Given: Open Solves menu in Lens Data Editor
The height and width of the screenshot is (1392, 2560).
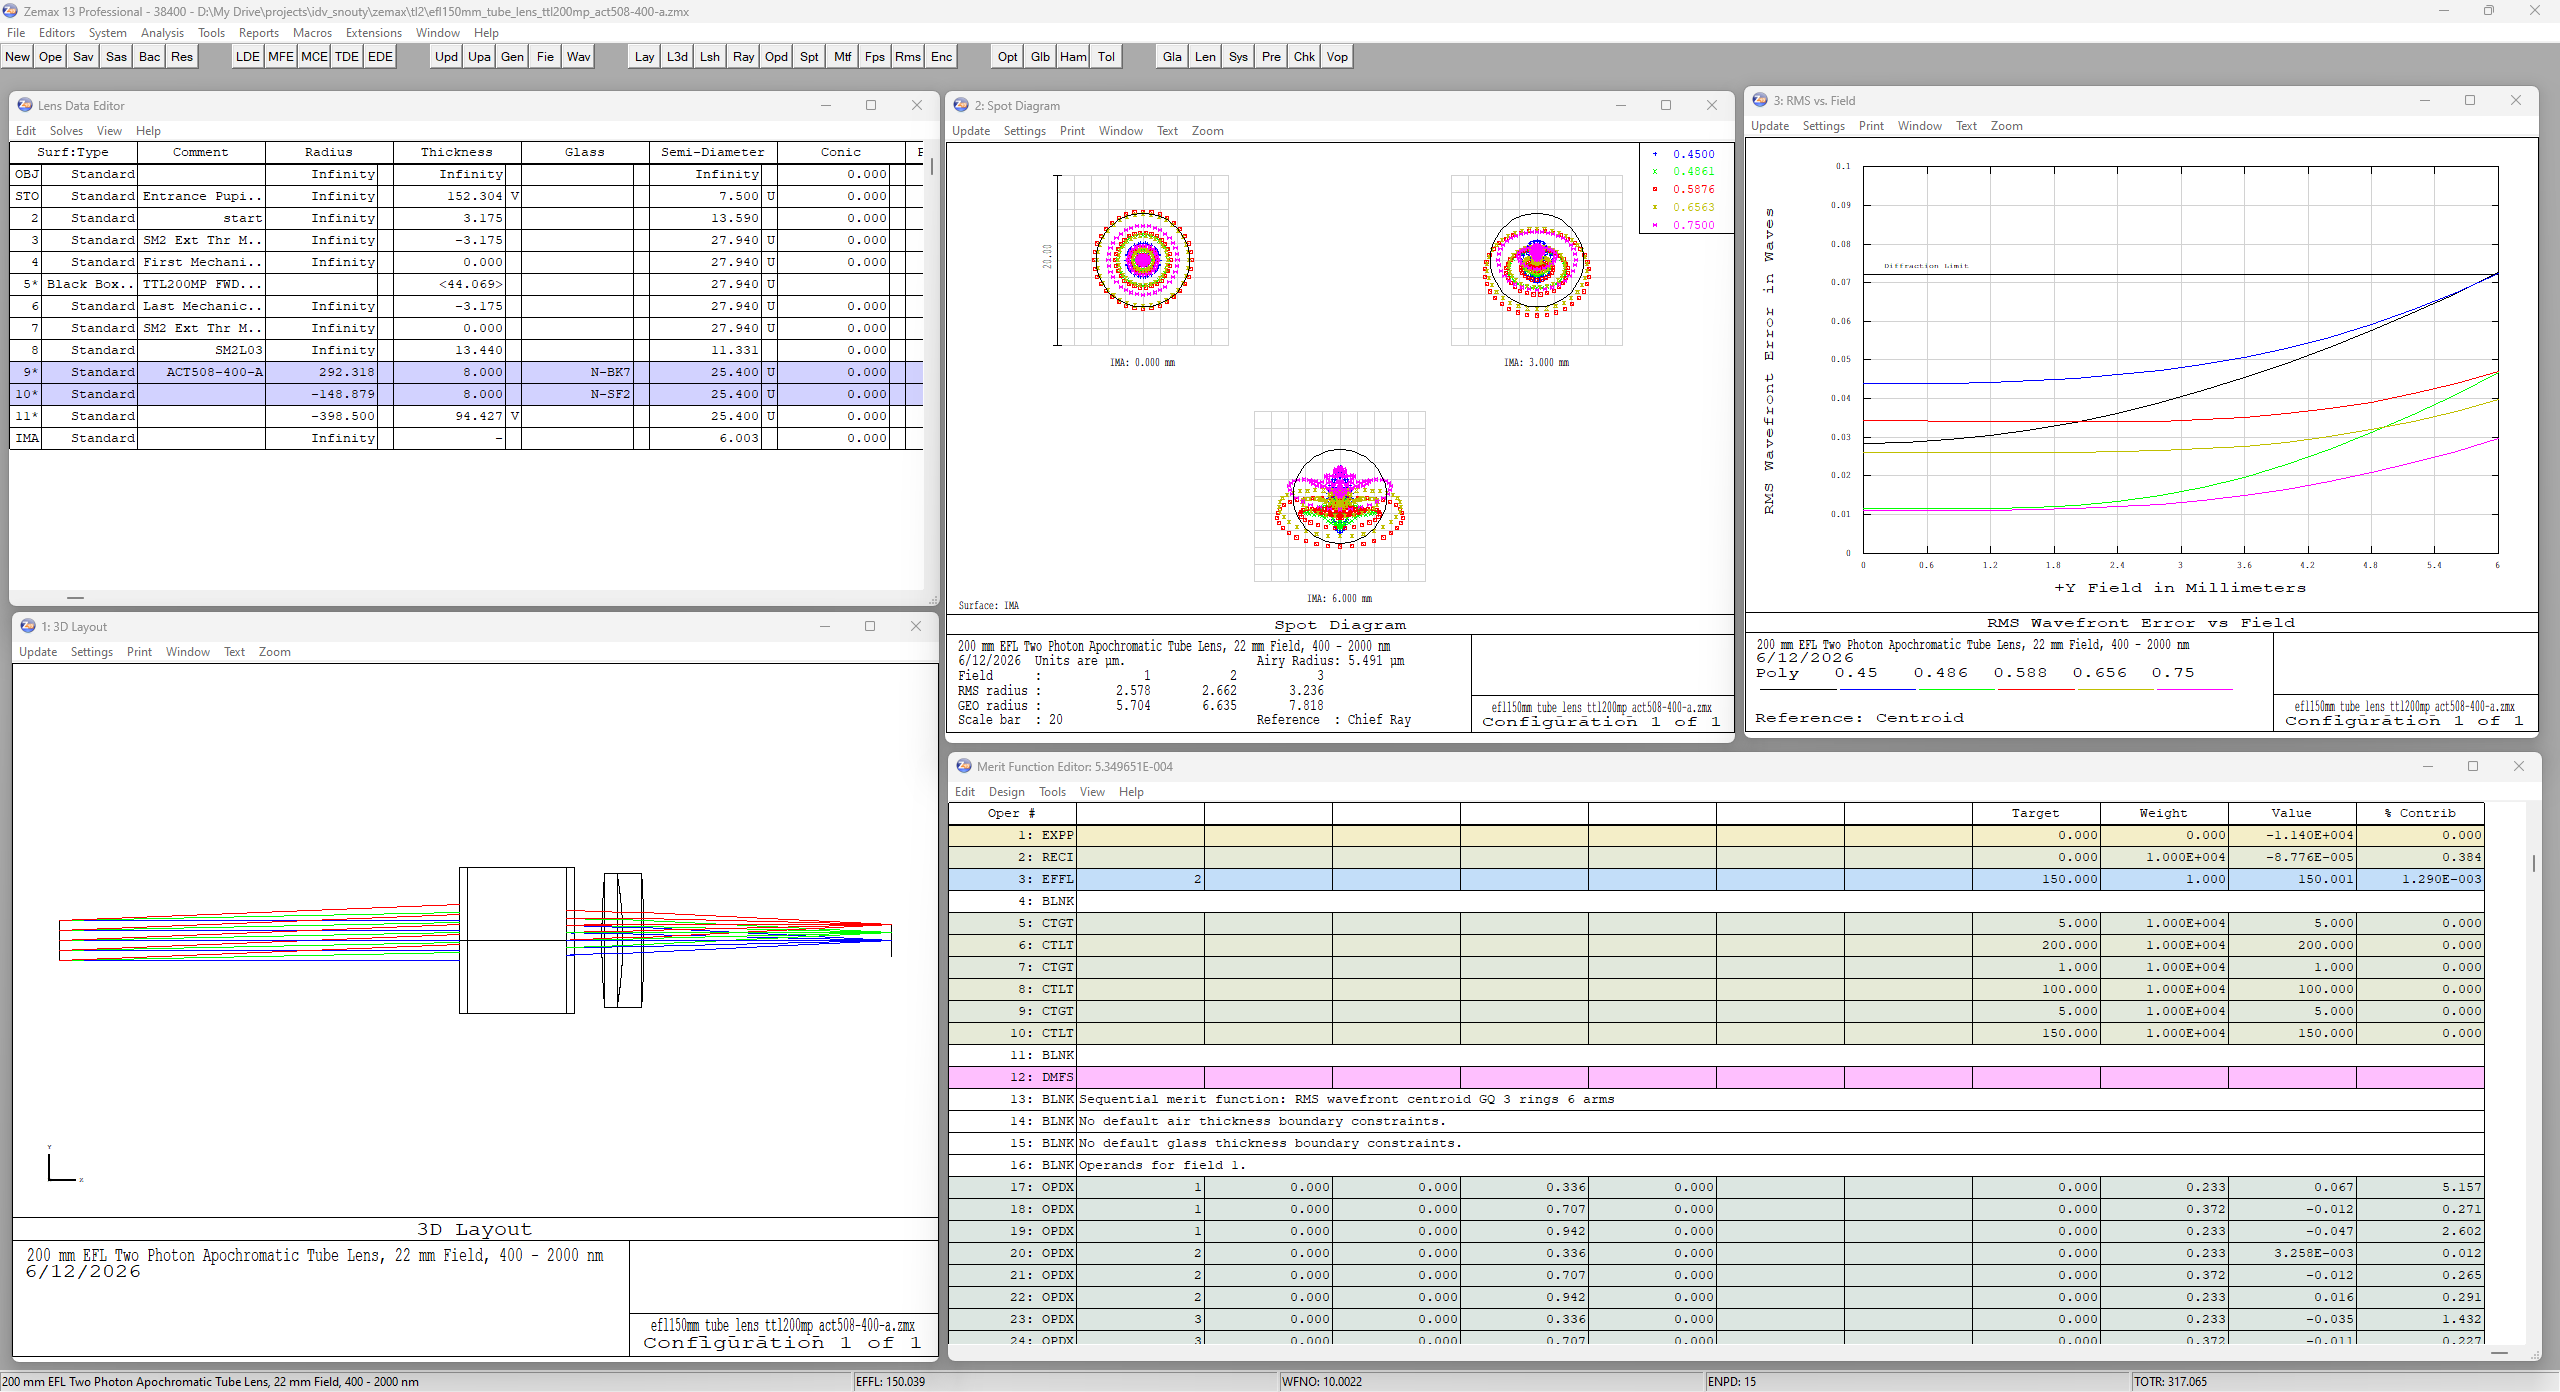Looking at the screenshot, I should [66, 131].
